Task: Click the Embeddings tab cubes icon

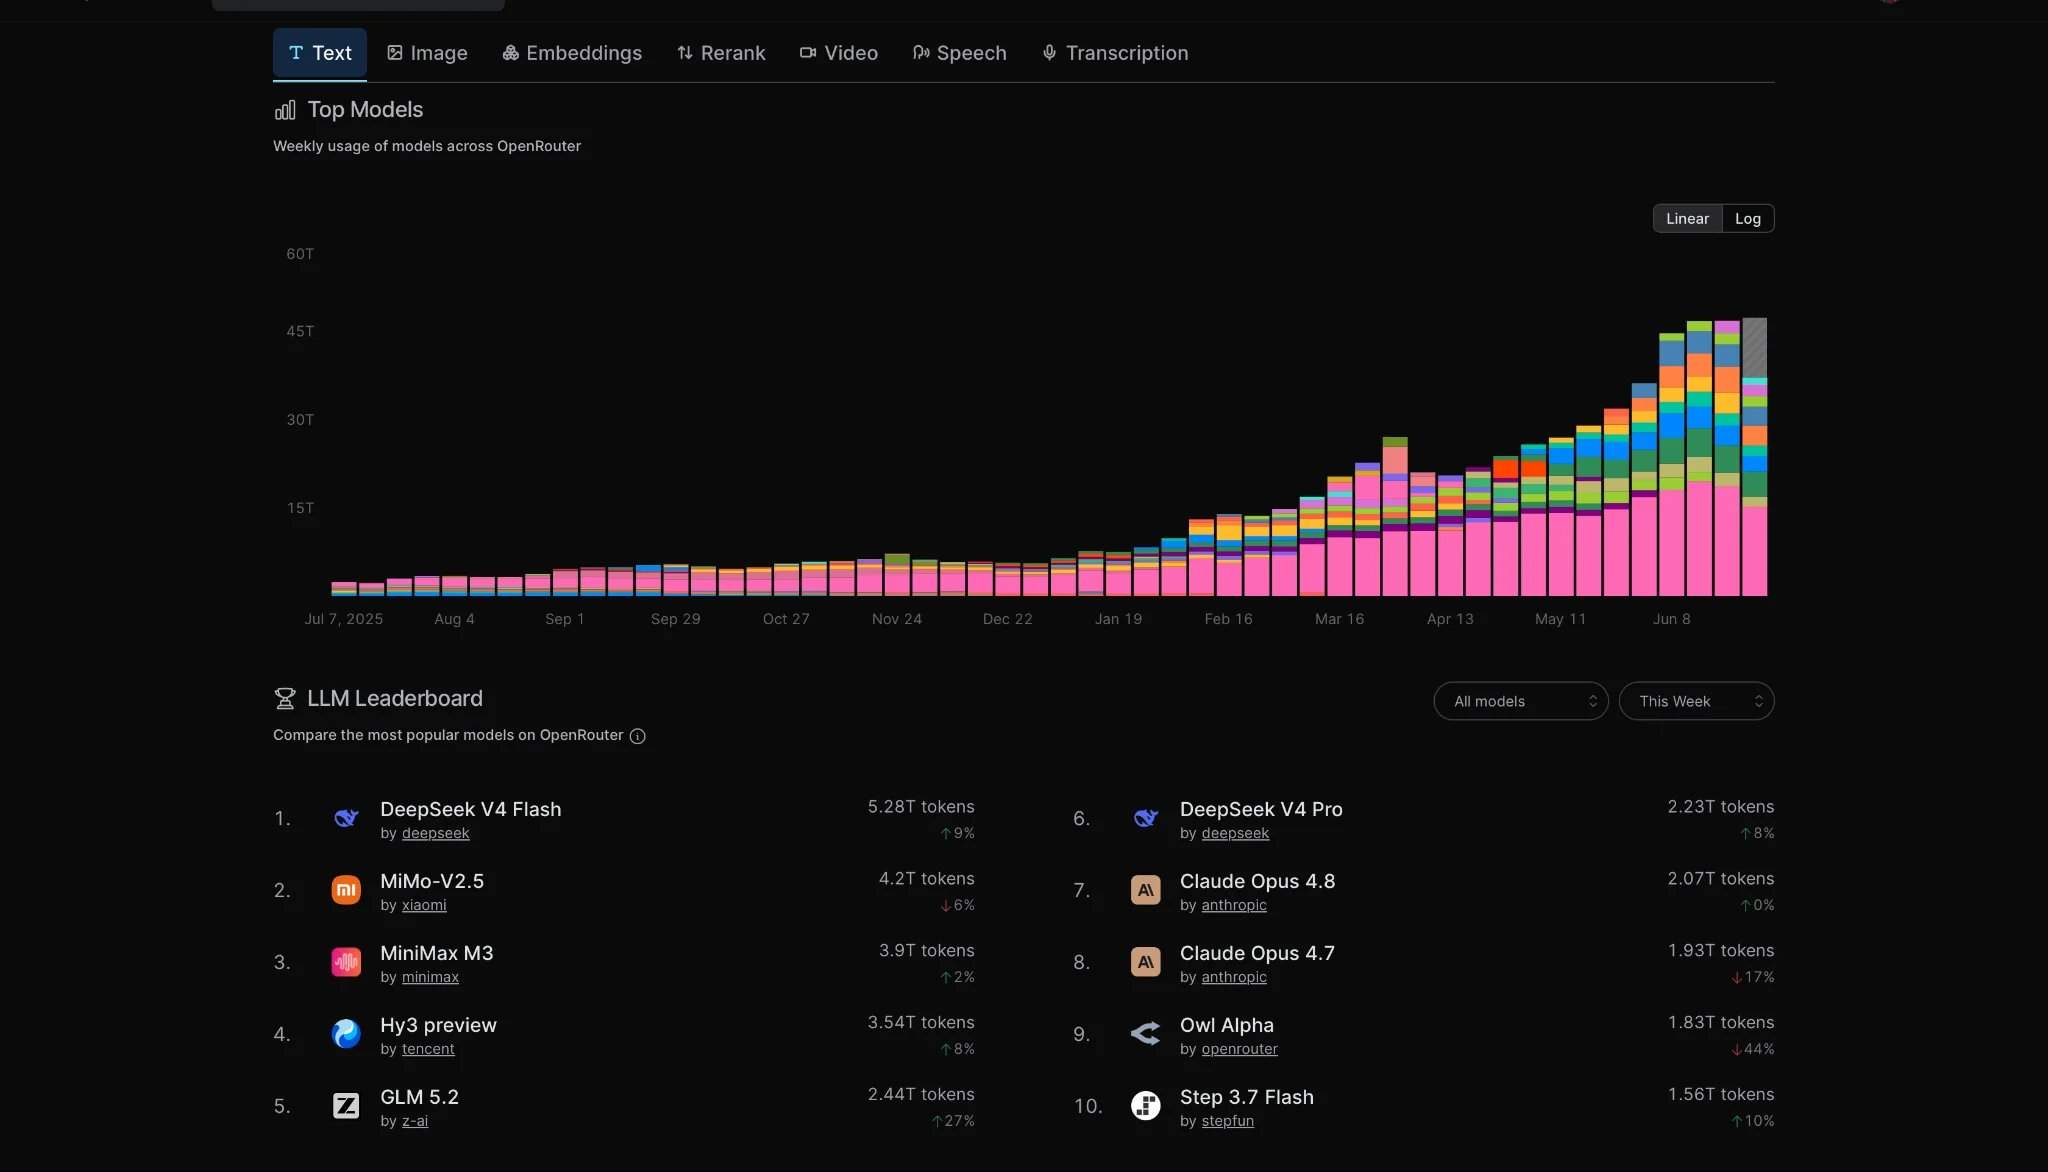Action: click(510, 53)
